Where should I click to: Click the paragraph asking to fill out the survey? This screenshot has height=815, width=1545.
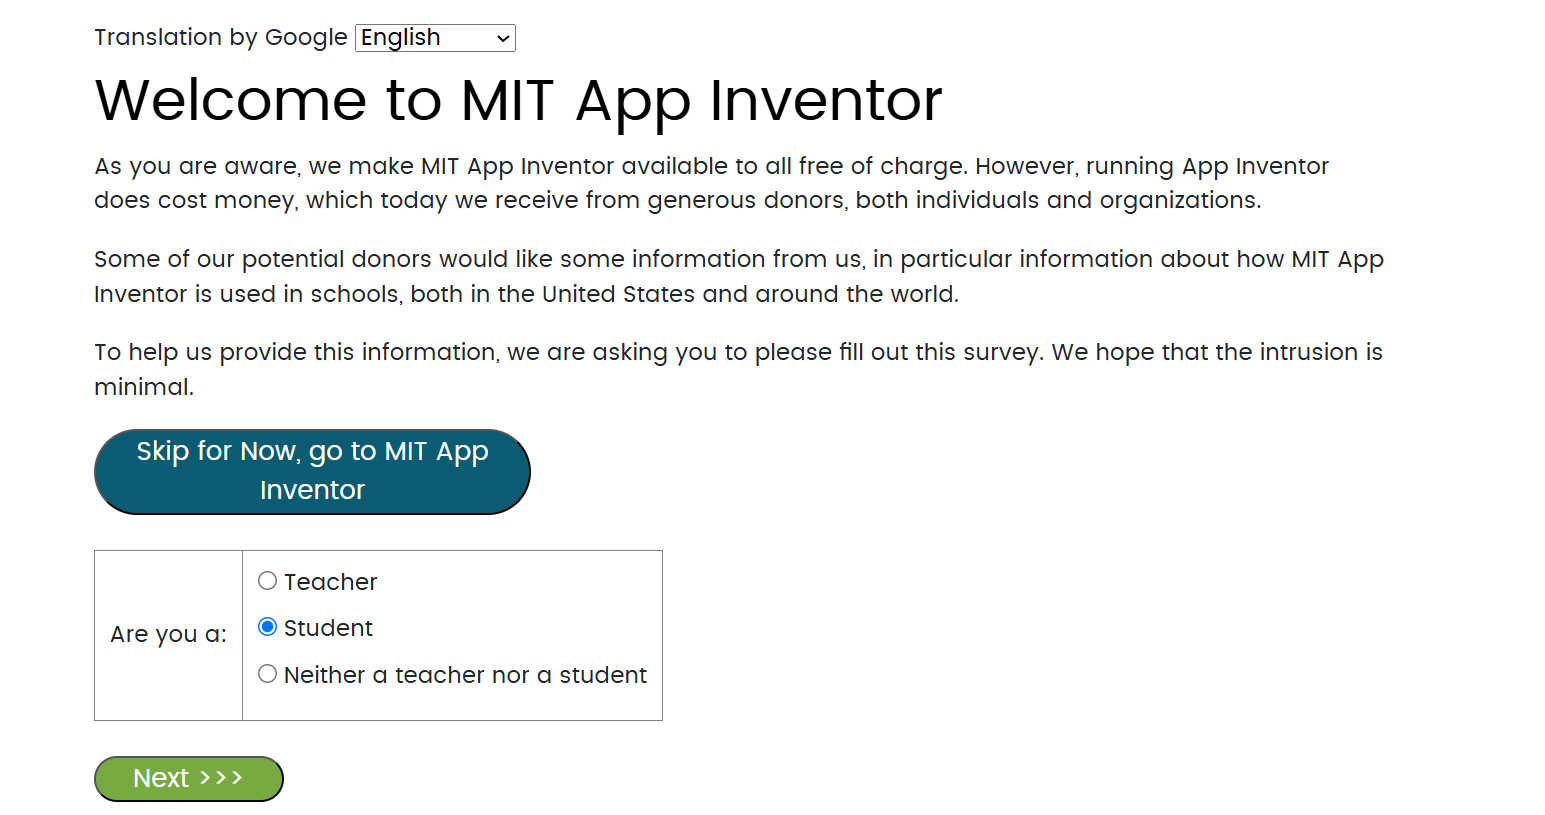click(738, 369)
